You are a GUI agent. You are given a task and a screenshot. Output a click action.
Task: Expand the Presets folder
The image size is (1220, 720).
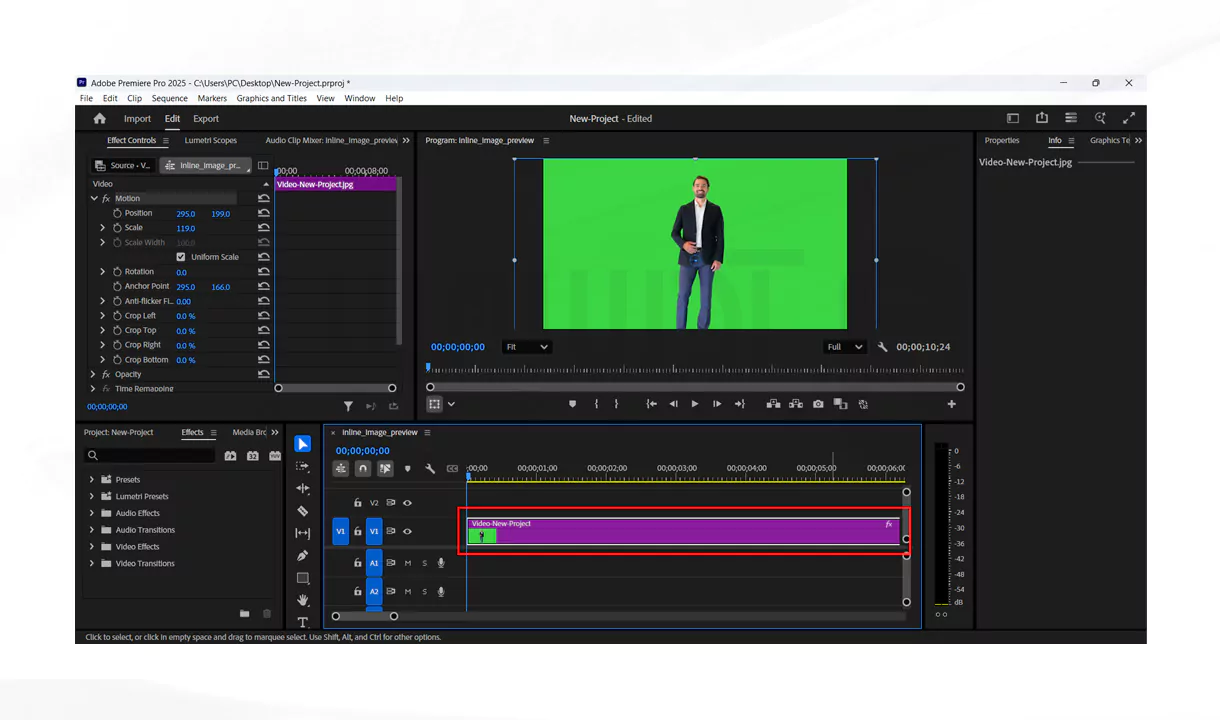(x=92, y=479)
